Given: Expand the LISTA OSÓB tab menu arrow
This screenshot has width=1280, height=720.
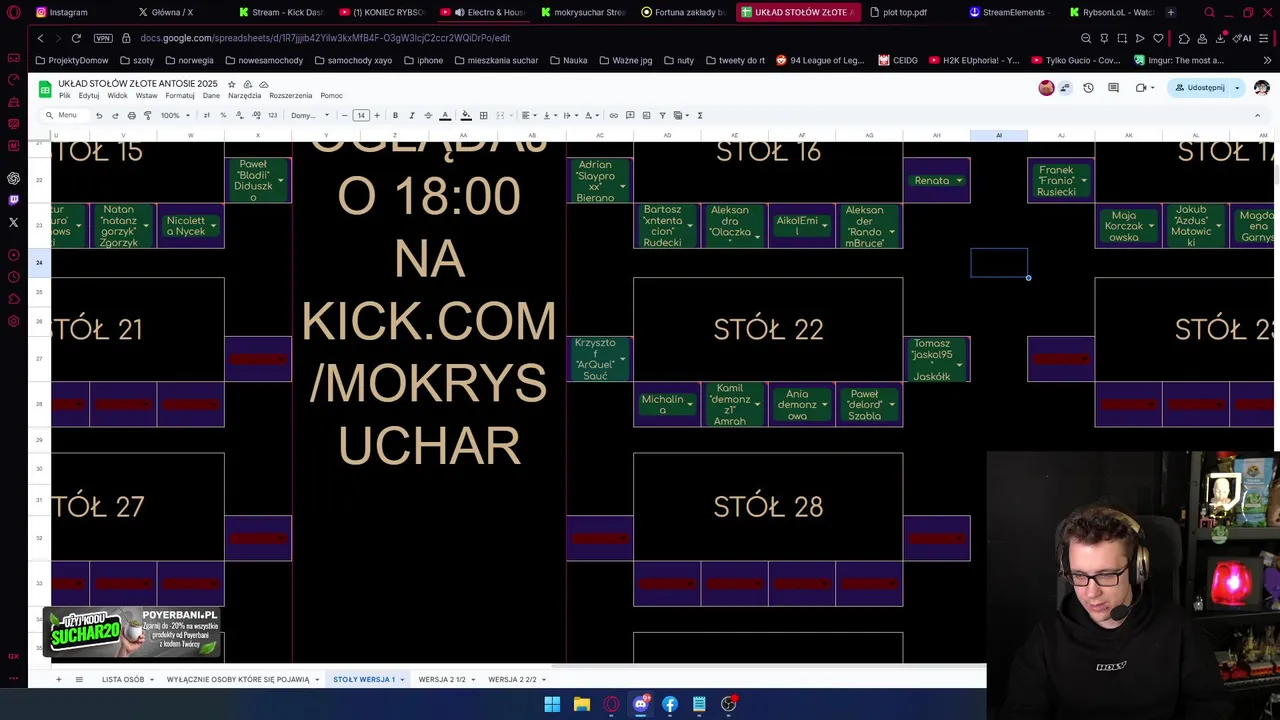Looking at the screenshot, I should [x=152, y=680].
